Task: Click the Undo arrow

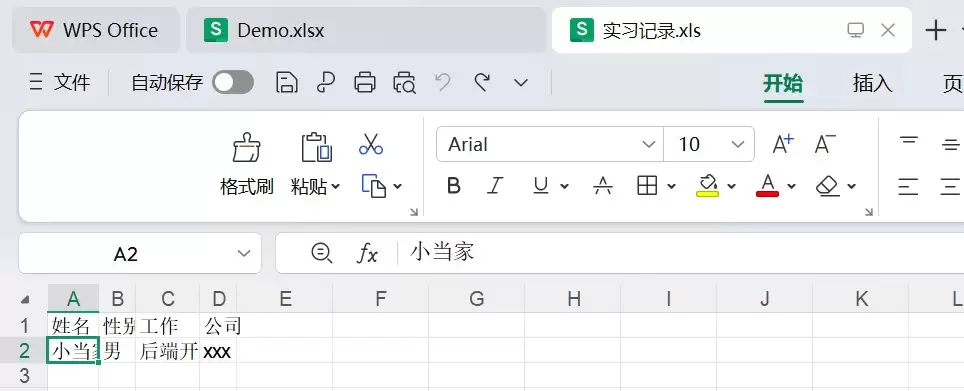Action: point(443,81)
